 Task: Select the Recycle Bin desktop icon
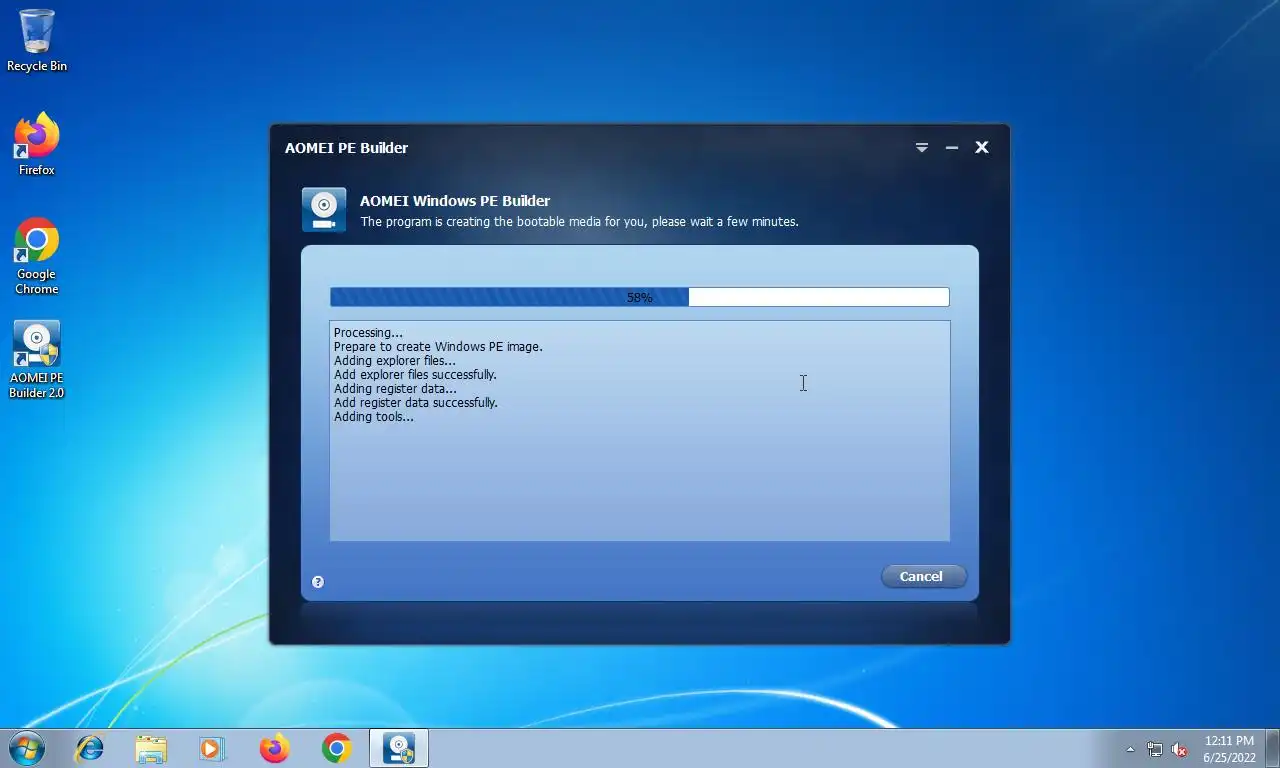coord(37,41)
